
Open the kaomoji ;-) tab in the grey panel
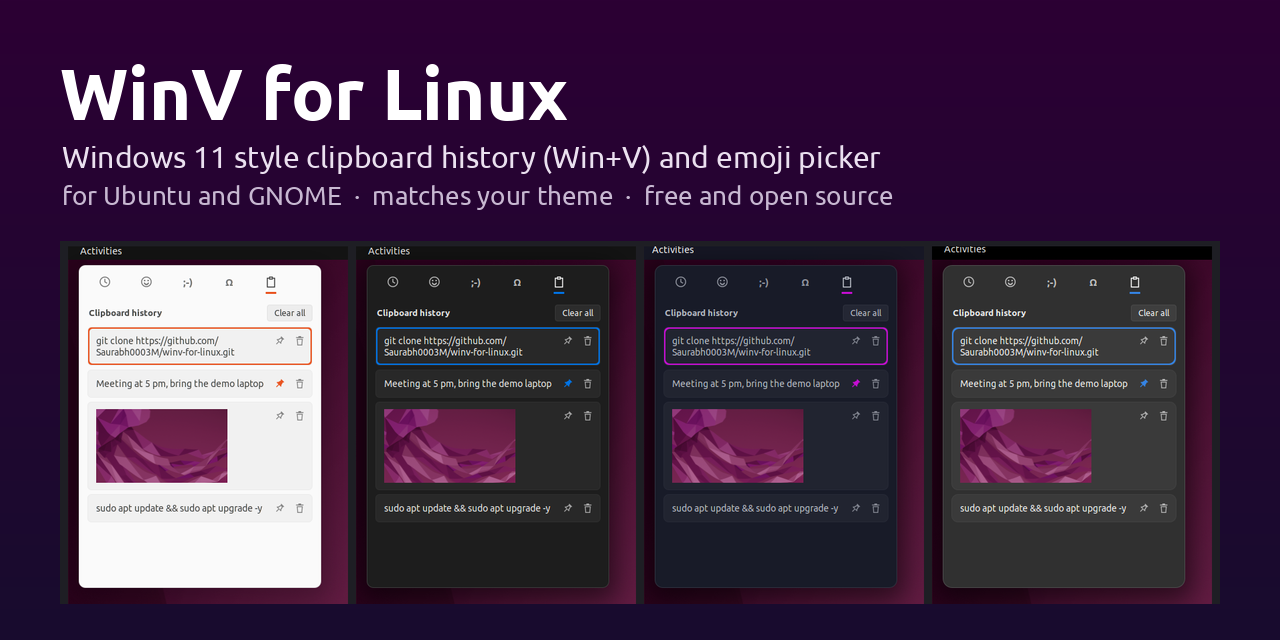pos(1051,284)
